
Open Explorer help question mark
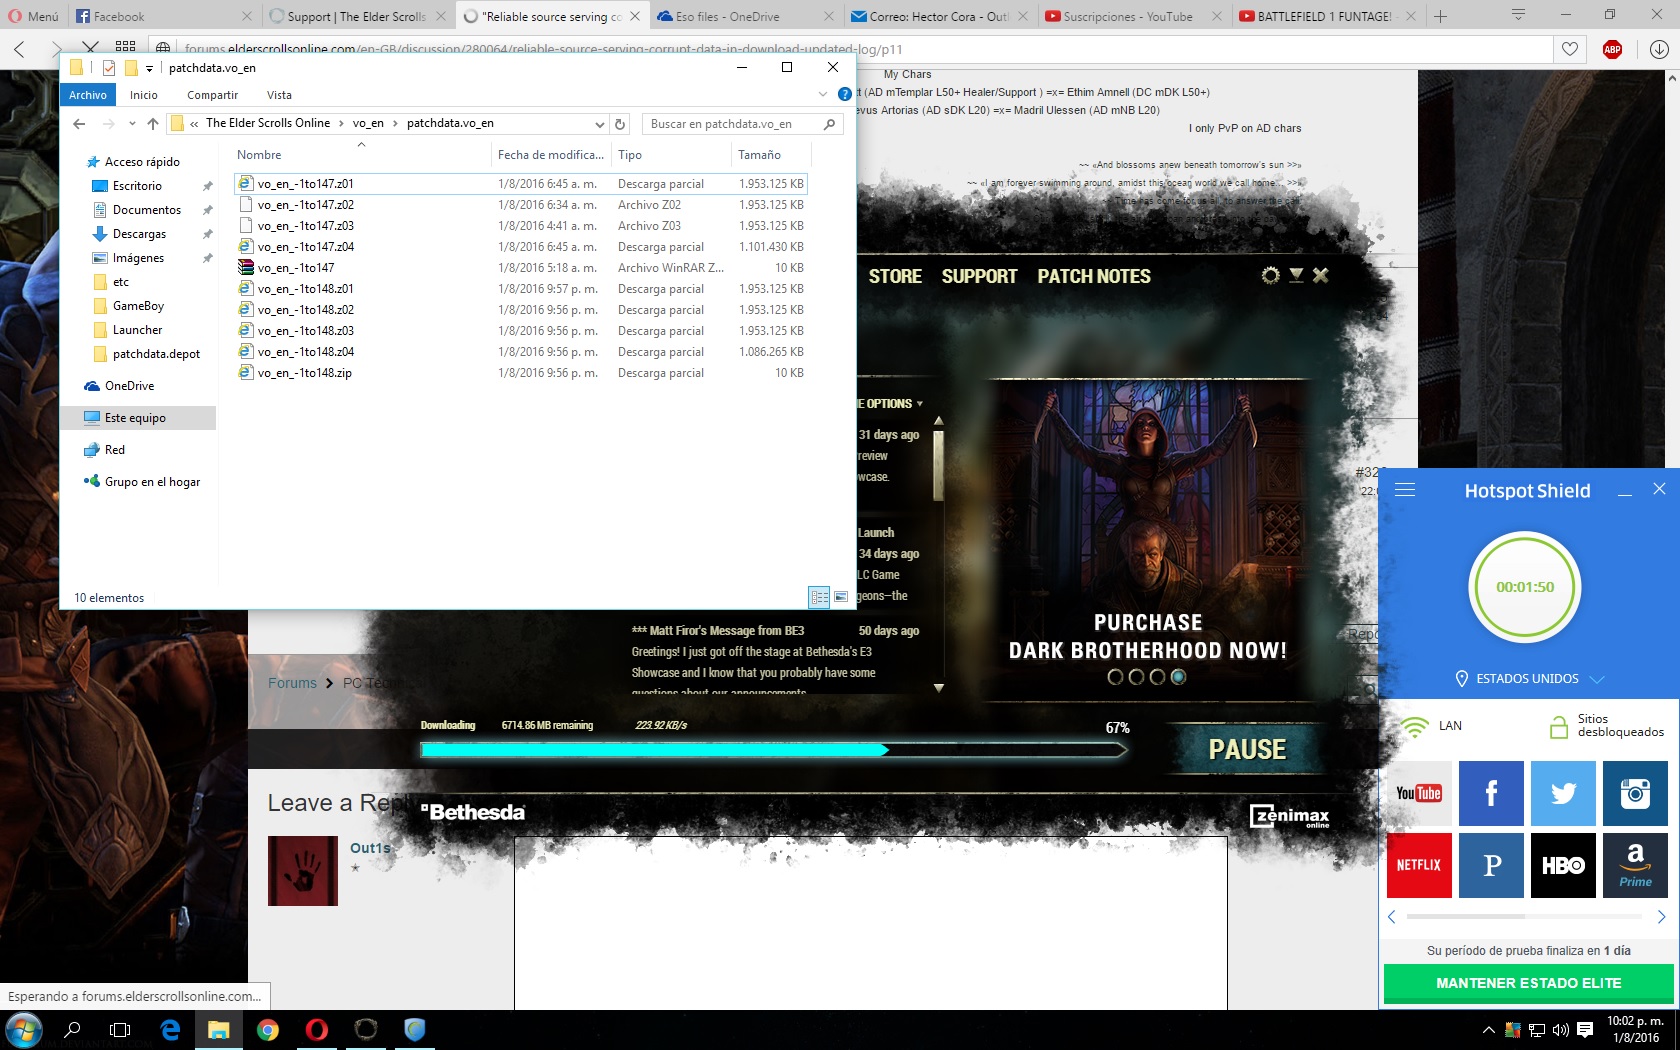pos(845,95)
